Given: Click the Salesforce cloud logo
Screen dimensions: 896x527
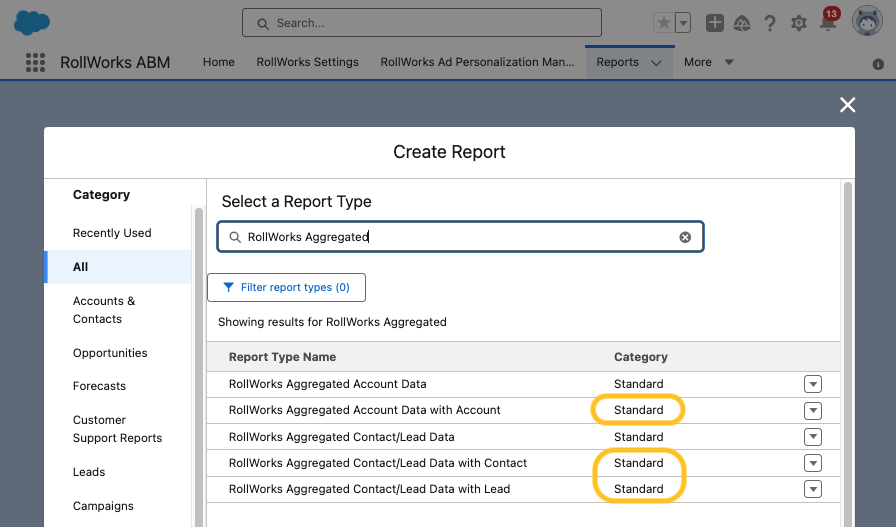Looking at the screenshot, I should tap(32, 22).
